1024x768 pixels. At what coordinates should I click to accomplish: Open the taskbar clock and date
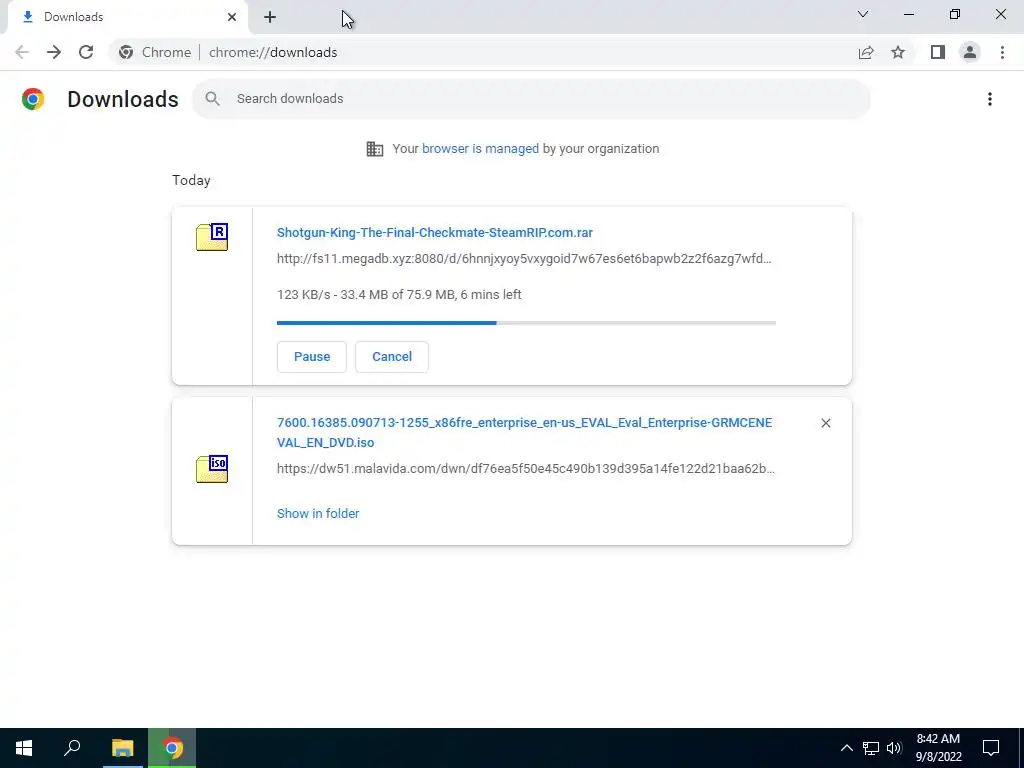coord(938,748)
